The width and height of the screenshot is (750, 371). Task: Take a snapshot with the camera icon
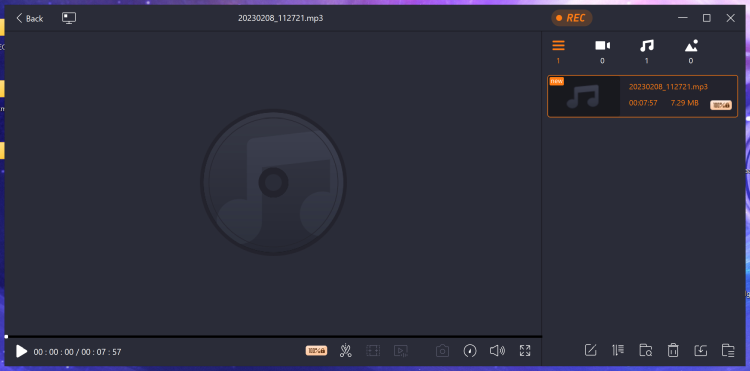442,351
